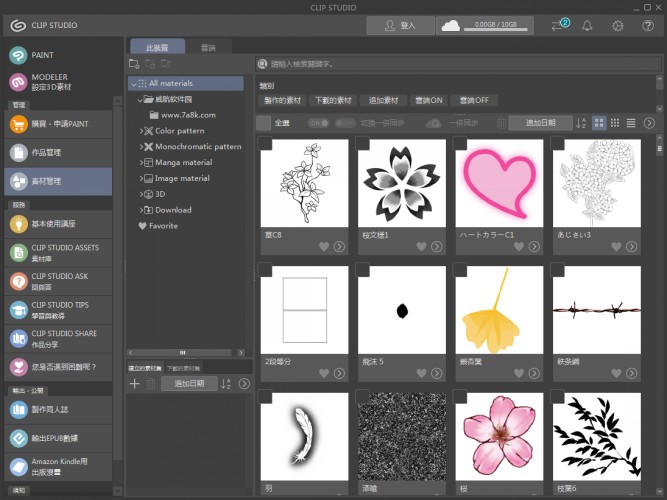
Task: Expand the 3D tree node
Action: pyautogui.click(x=141, y=194)
